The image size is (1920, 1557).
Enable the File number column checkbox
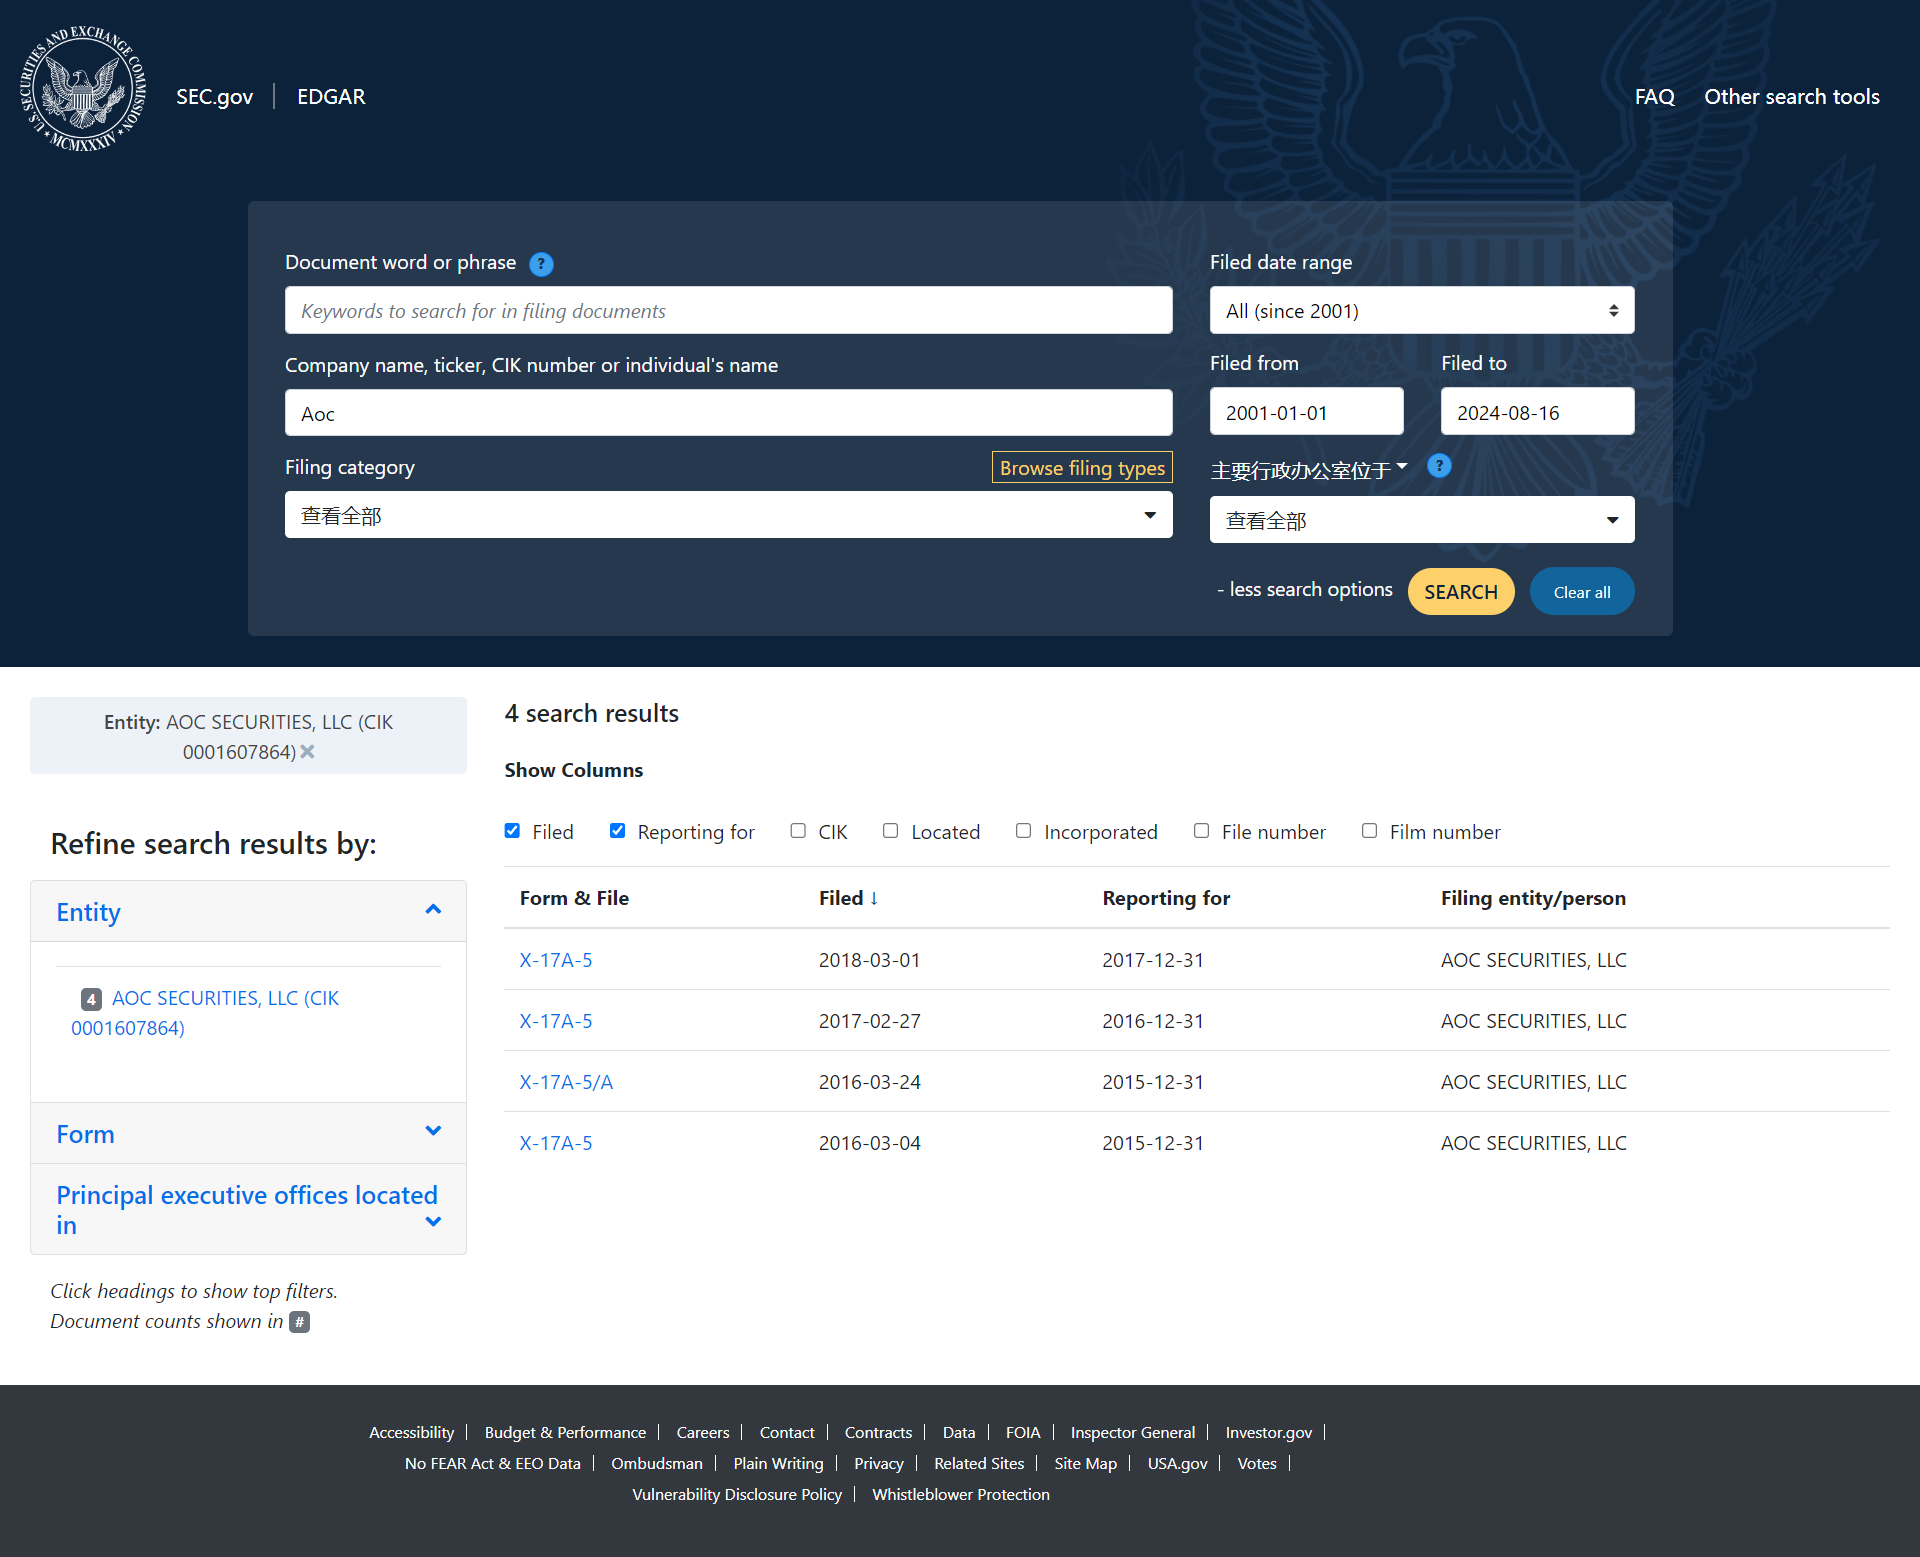click(x=1201, y=831)
